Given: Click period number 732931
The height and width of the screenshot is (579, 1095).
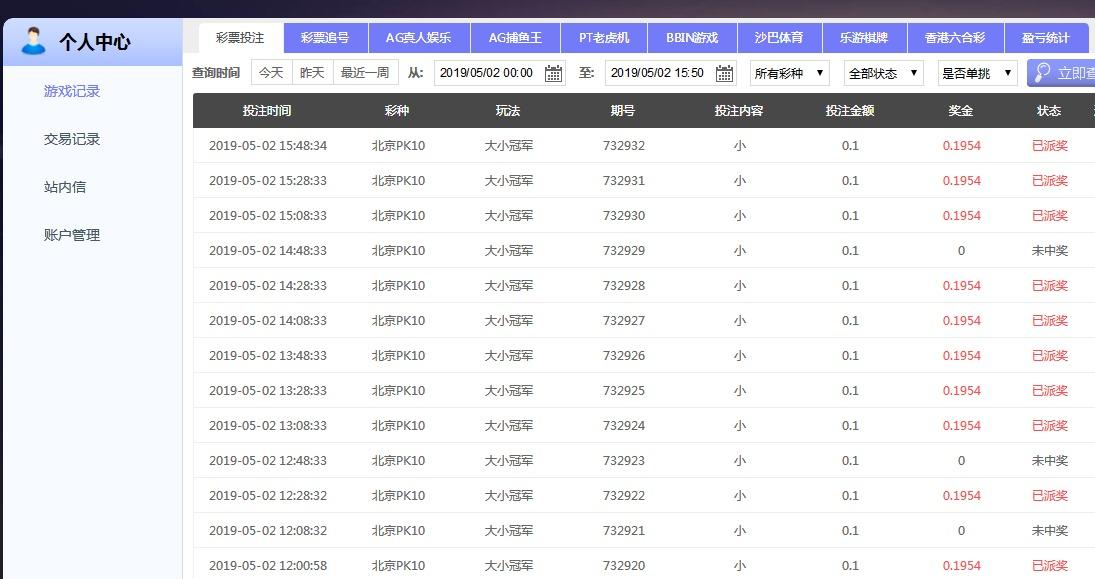Looking at the screenshot, I should [x=624, y=180].
